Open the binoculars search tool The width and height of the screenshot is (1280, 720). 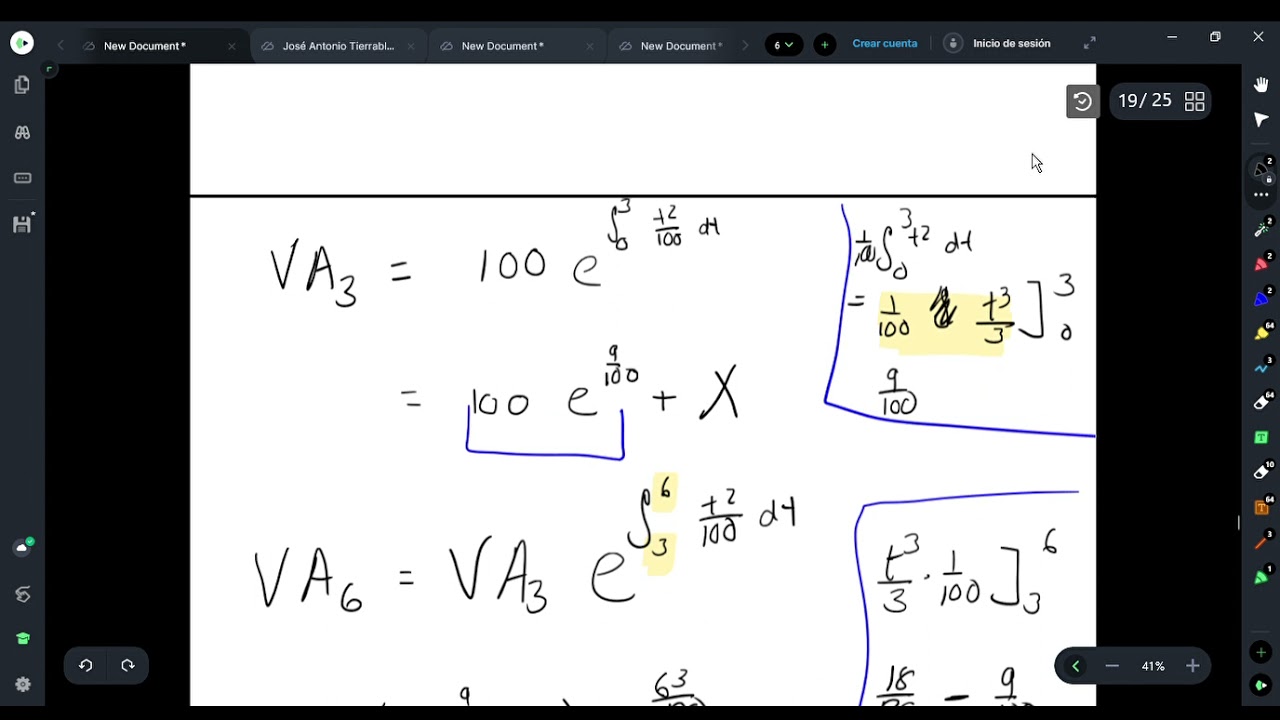click(22, 132)
